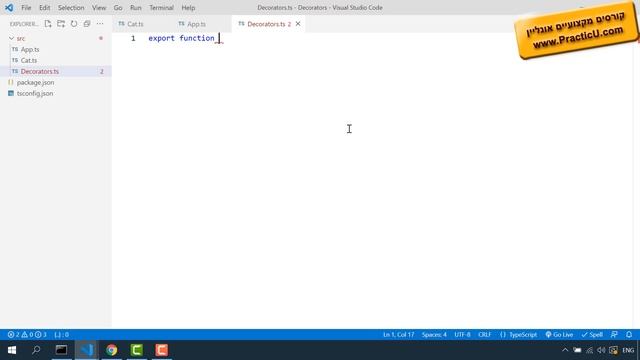Open the Go menu
Viewport: 640px width, 360px height.
118,8
